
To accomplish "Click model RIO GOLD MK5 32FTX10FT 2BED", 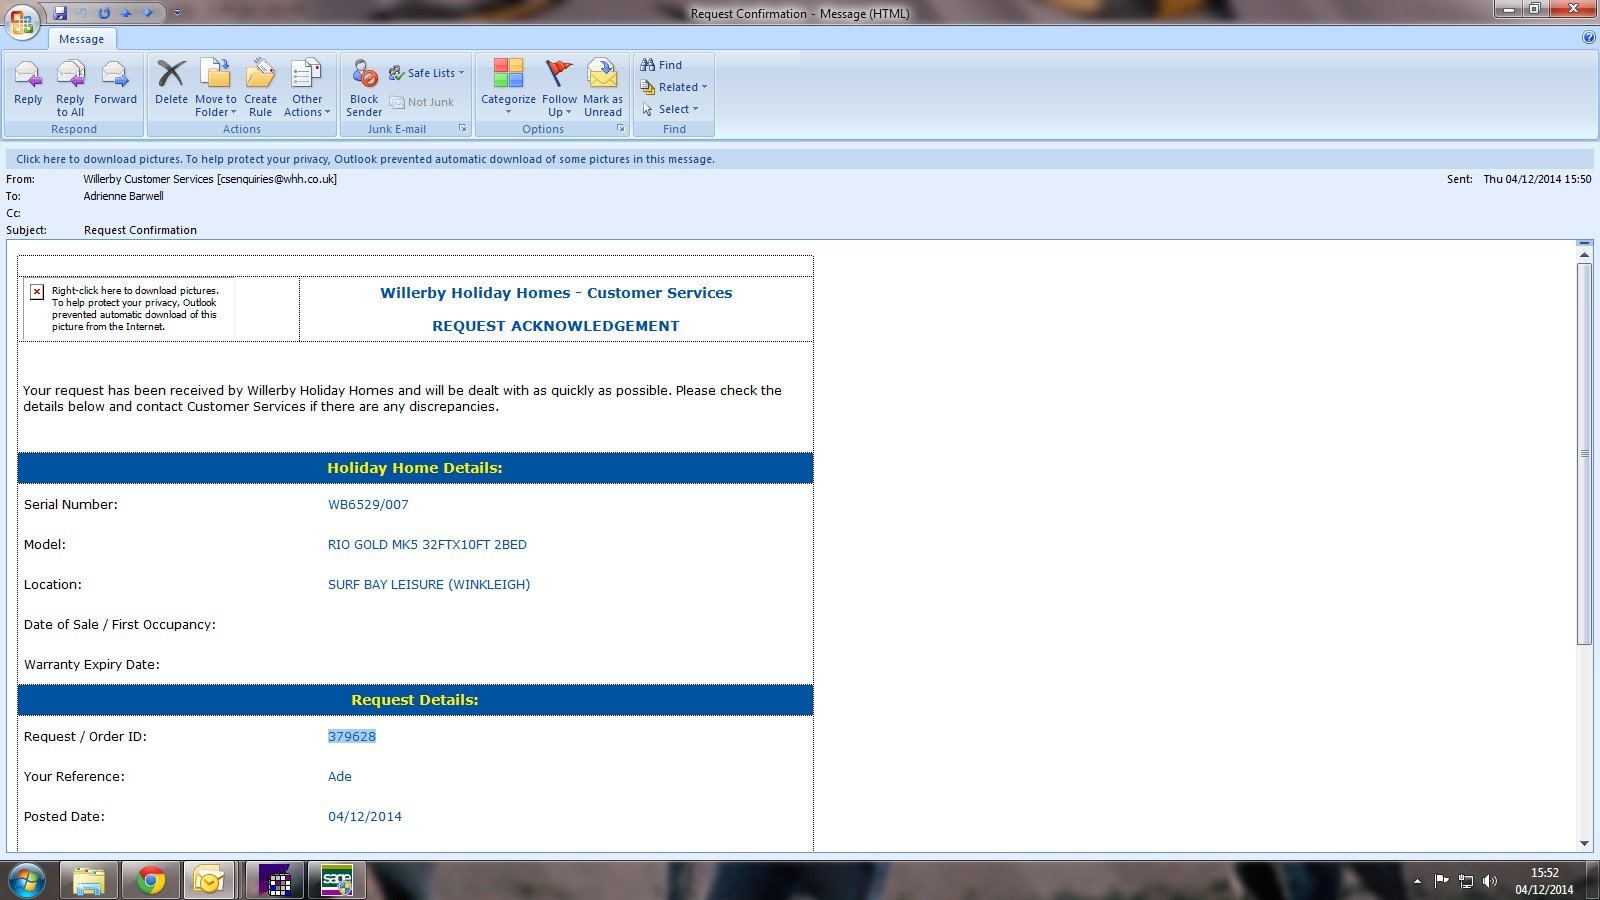I will click(427, 544).
